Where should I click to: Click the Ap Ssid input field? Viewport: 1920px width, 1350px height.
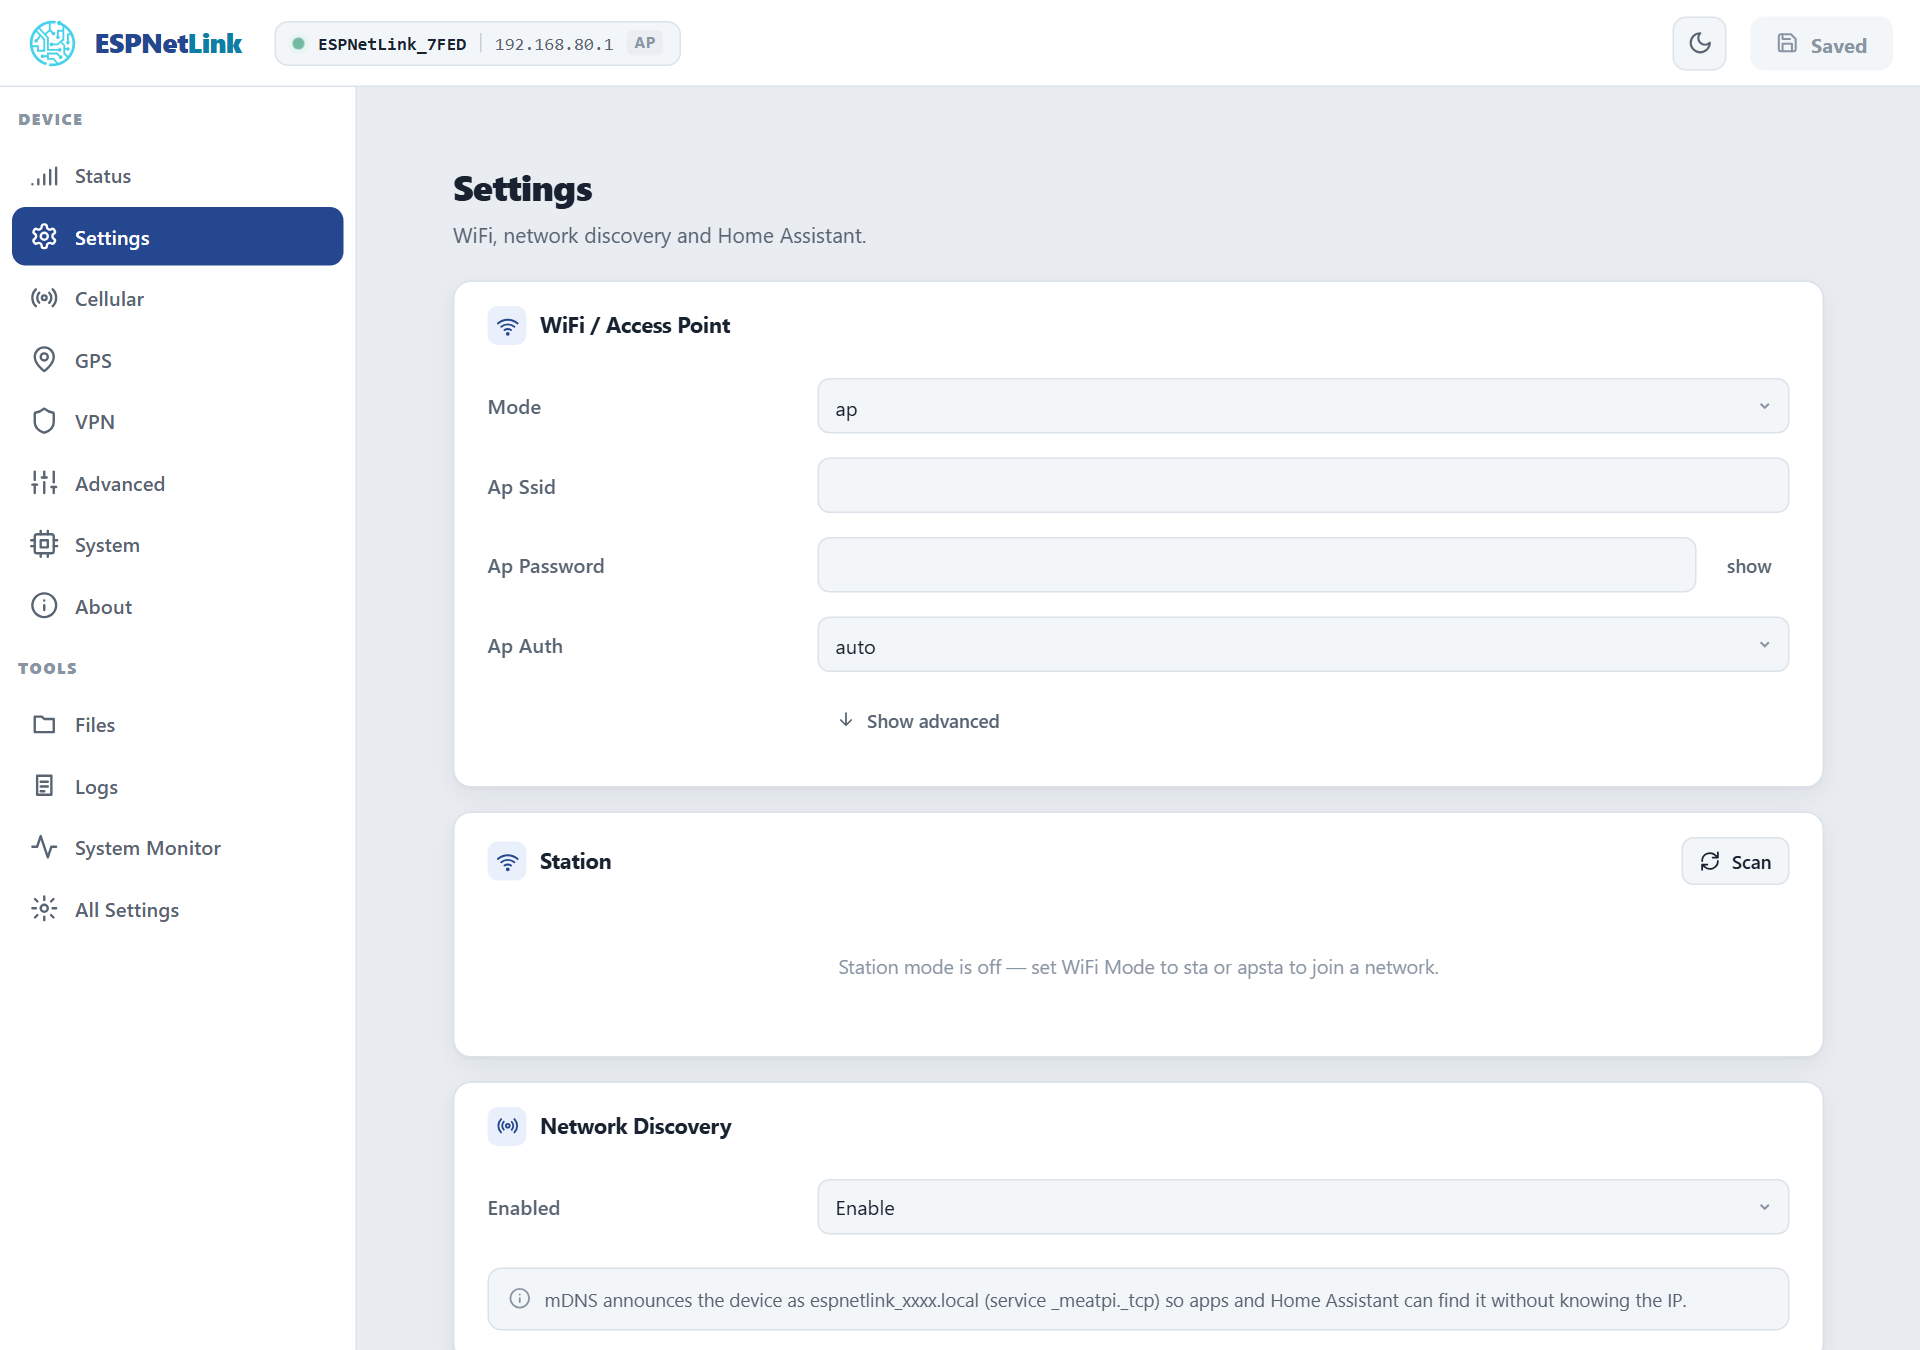tap(1303, 486)
